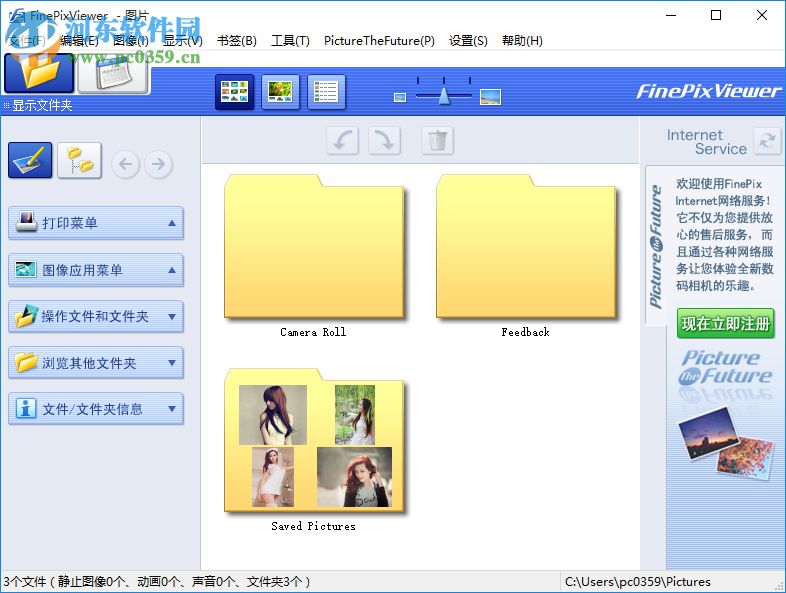Screen dimensions: 786x593
Task: Open the PictureTheFuture(P) menu
Action: tap(379, 41)
